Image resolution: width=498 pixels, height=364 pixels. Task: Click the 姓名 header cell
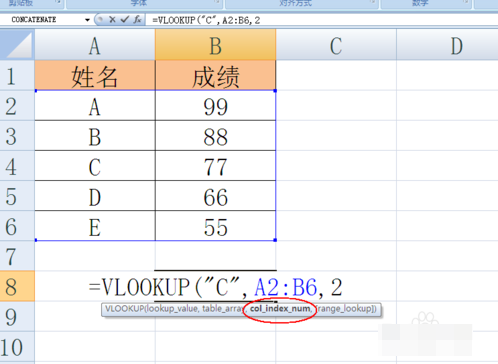pyautogui.click(x=95, y=75)
